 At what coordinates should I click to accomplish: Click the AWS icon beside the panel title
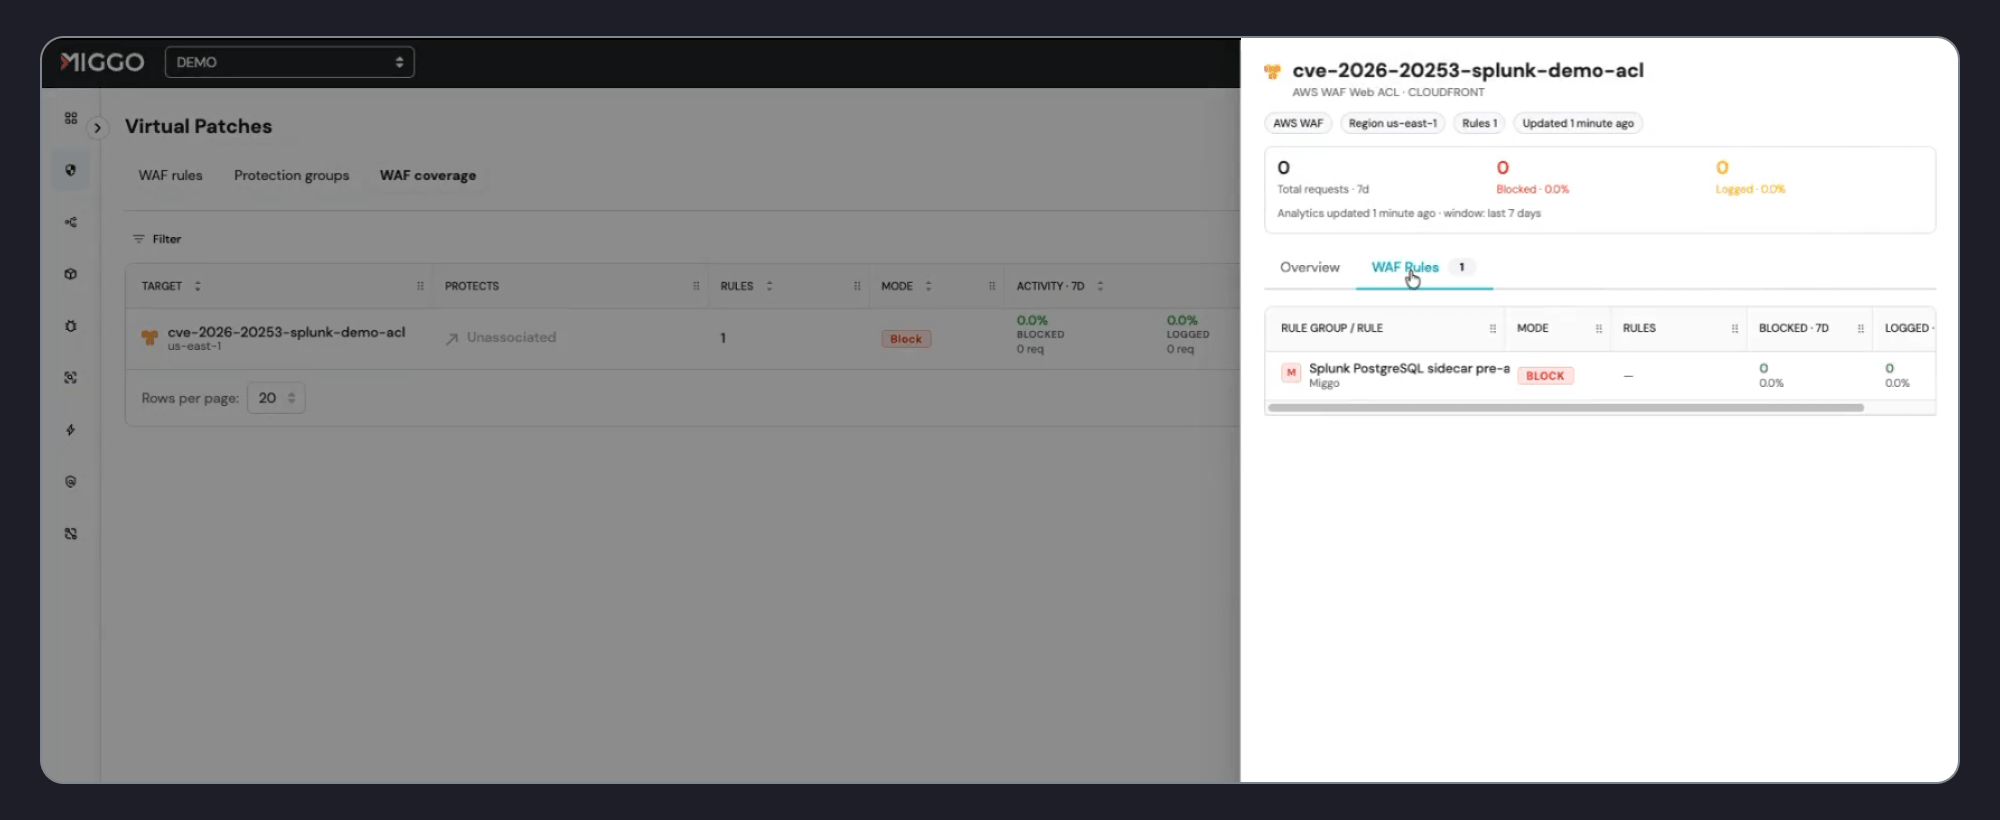1272,72
